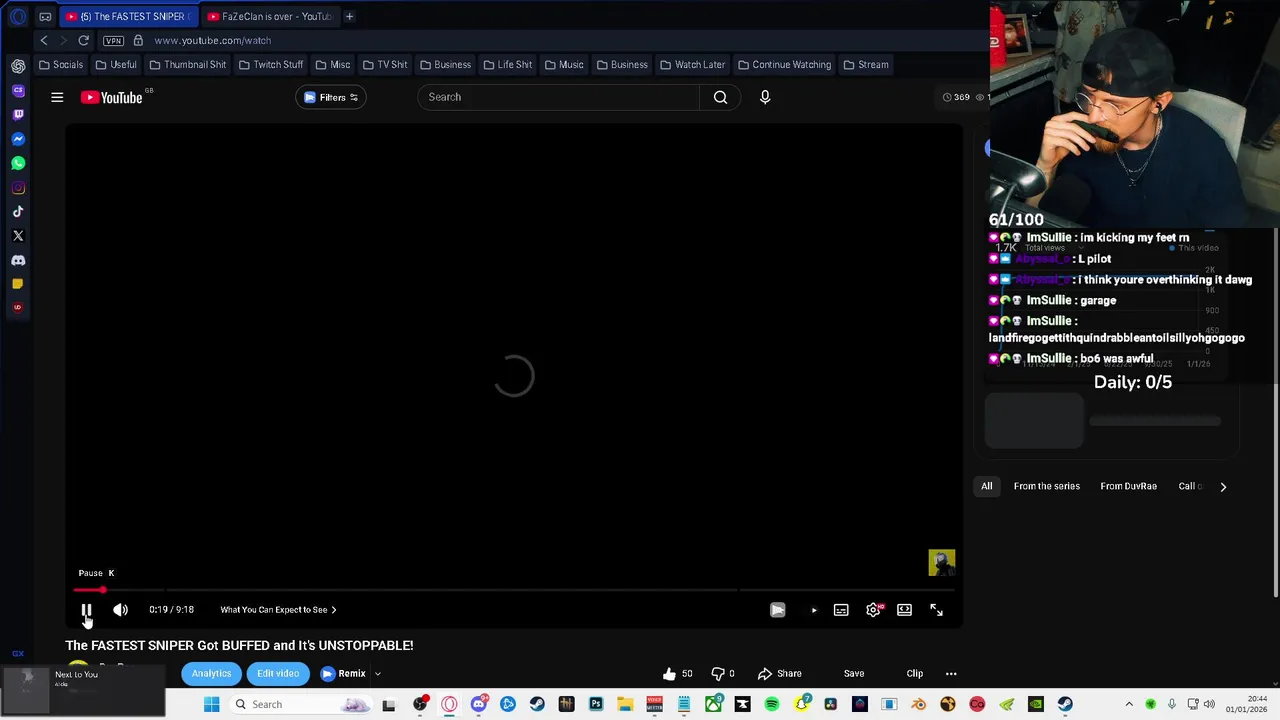This screenshot has width=1280, height=720.
Task: Open Instagram in the Opera sidebar
Action: [x=18, y=188]
